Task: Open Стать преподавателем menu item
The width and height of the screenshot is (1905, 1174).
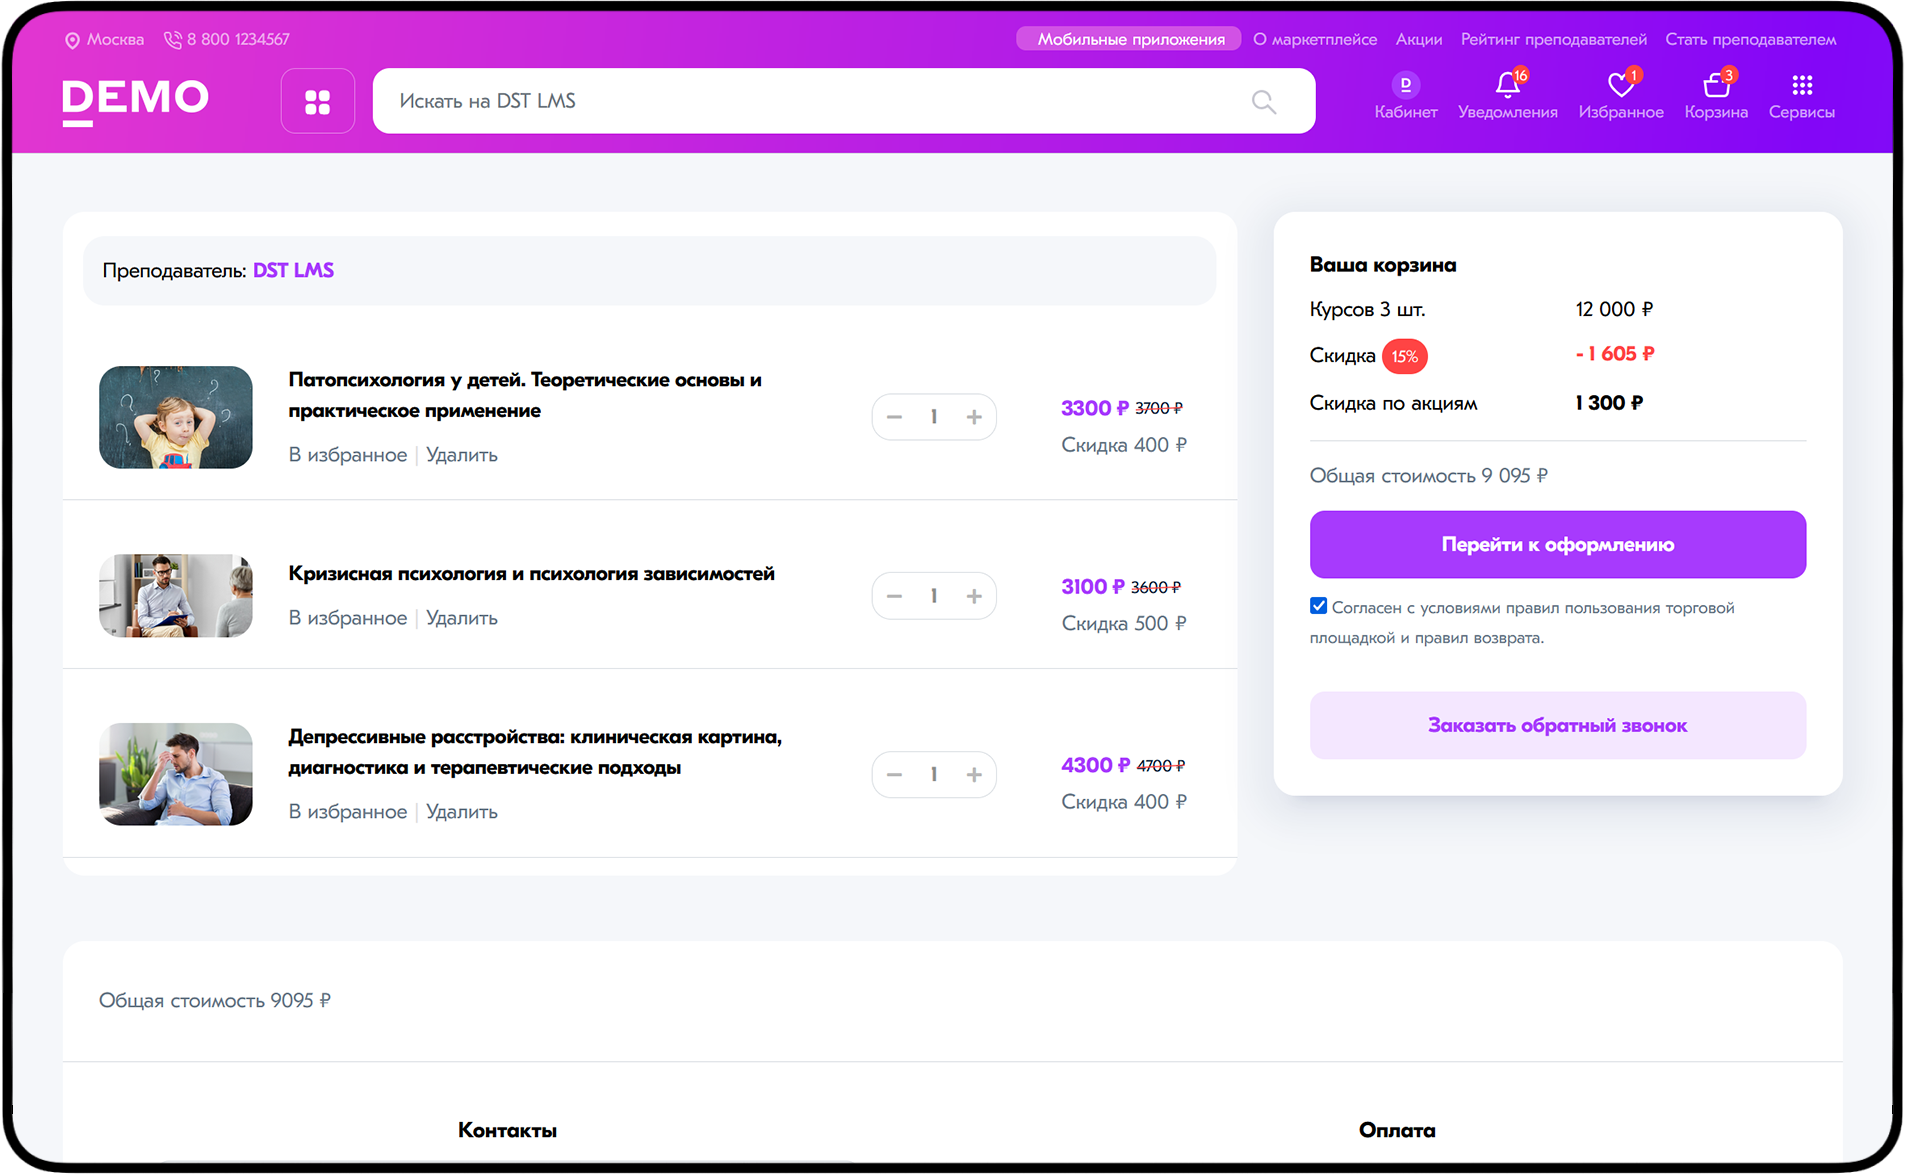Action: click(1750, 39)
